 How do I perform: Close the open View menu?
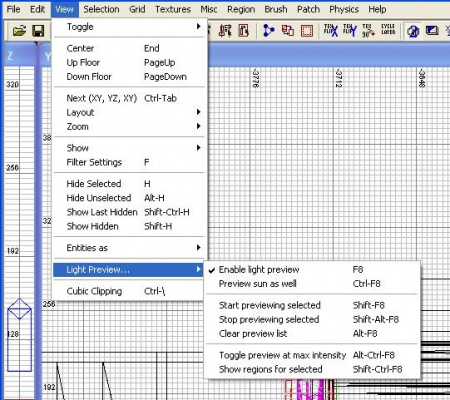64,9
